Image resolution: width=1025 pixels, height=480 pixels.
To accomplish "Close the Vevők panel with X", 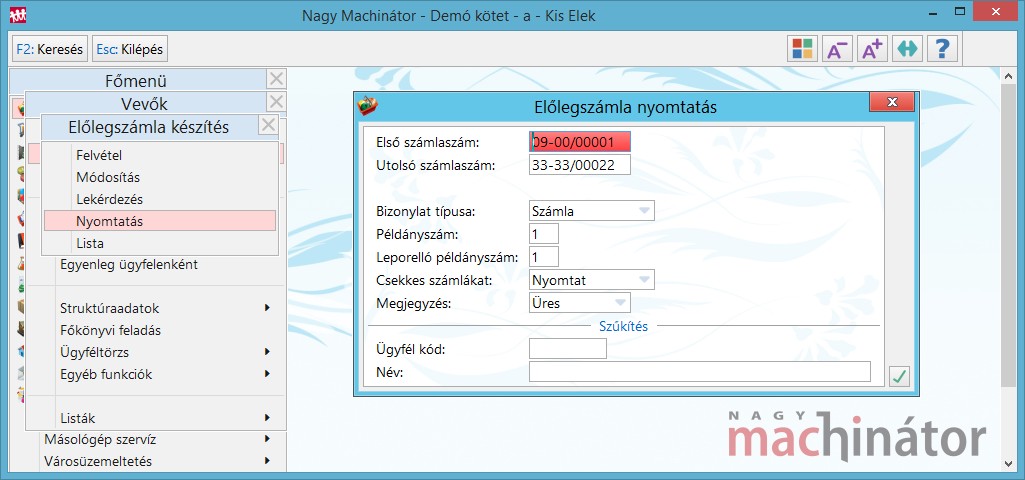I will pyautogui.click(x=277, y=102).
